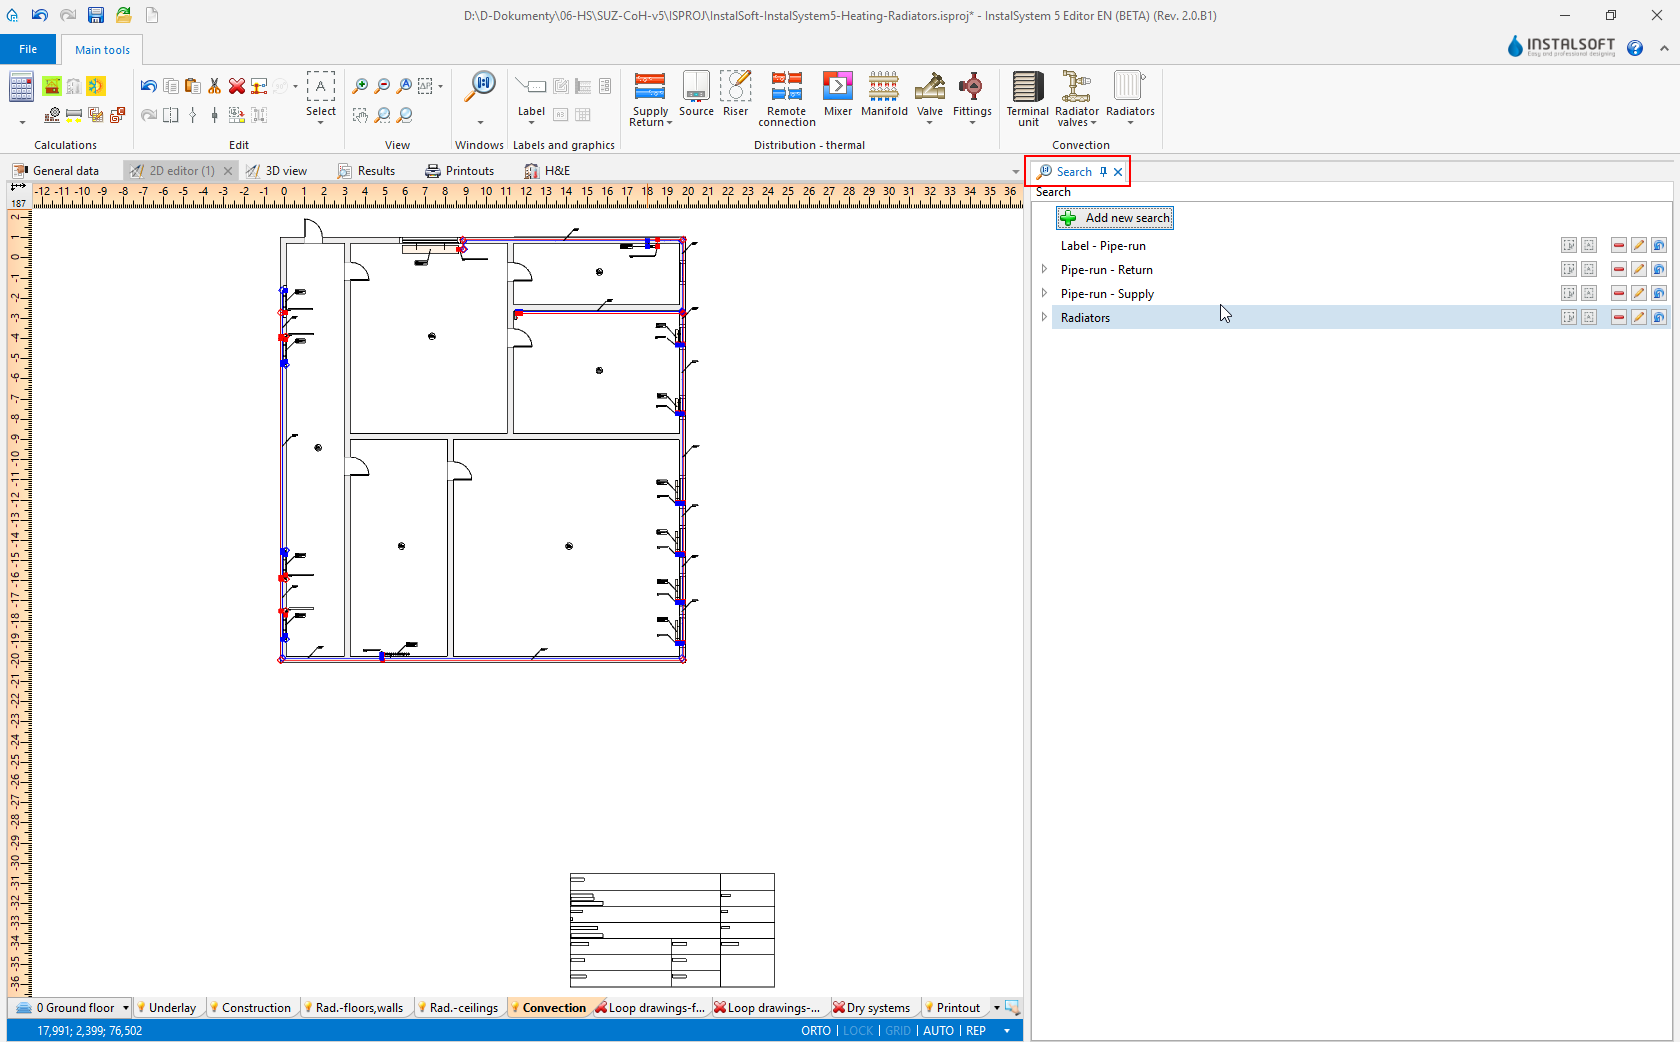Expand the Radiators search tree item
This screenshot has width=1680, height=1042.
click(1044, 317)
